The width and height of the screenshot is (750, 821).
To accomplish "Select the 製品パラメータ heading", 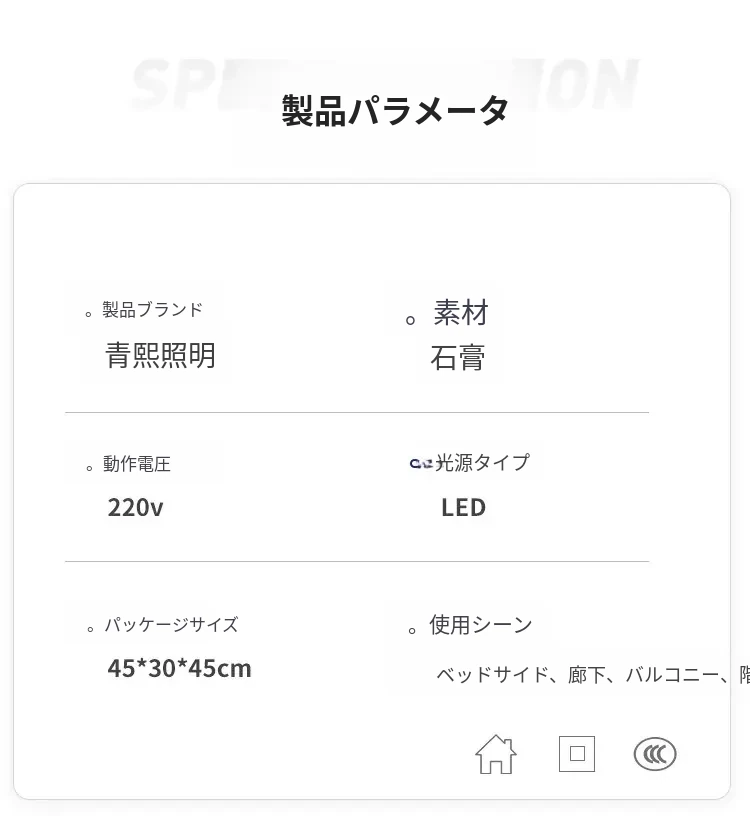I will pos(395,111).
